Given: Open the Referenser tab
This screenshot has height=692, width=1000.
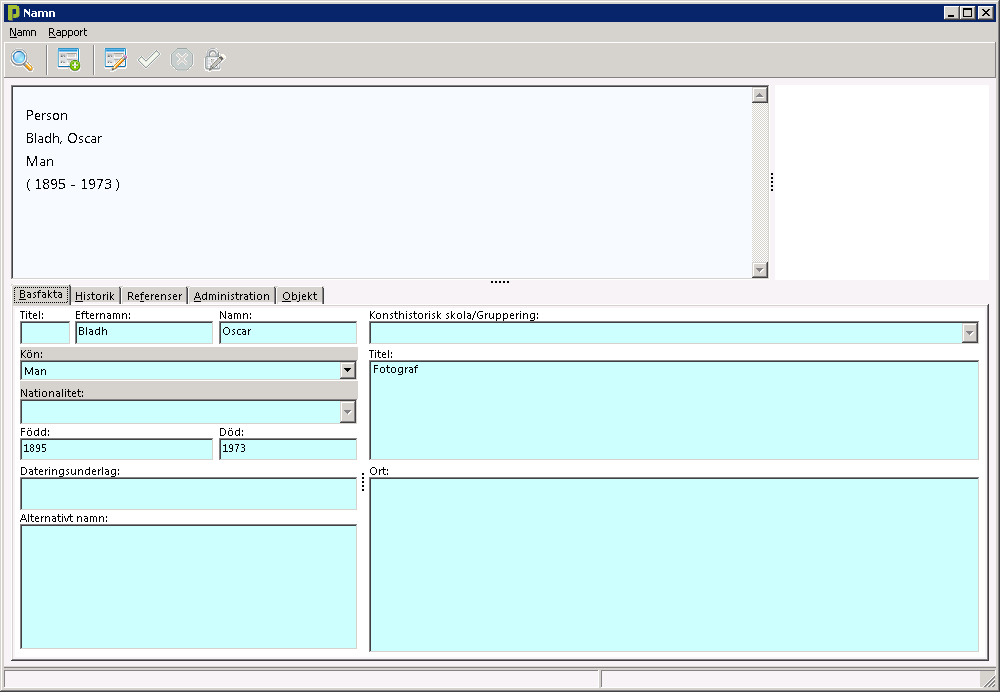Looking at the screenshot, I should pos(154,296).
